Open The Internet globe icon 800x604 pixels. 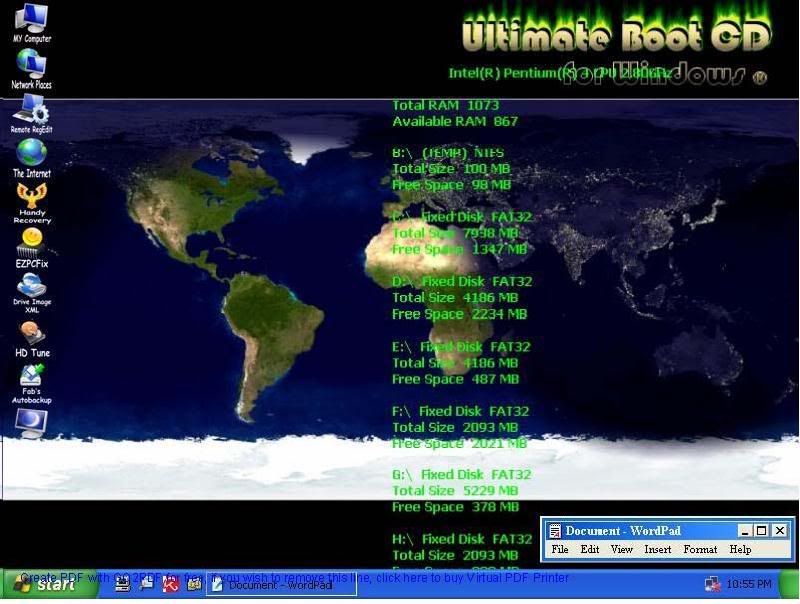pos(32,158)
